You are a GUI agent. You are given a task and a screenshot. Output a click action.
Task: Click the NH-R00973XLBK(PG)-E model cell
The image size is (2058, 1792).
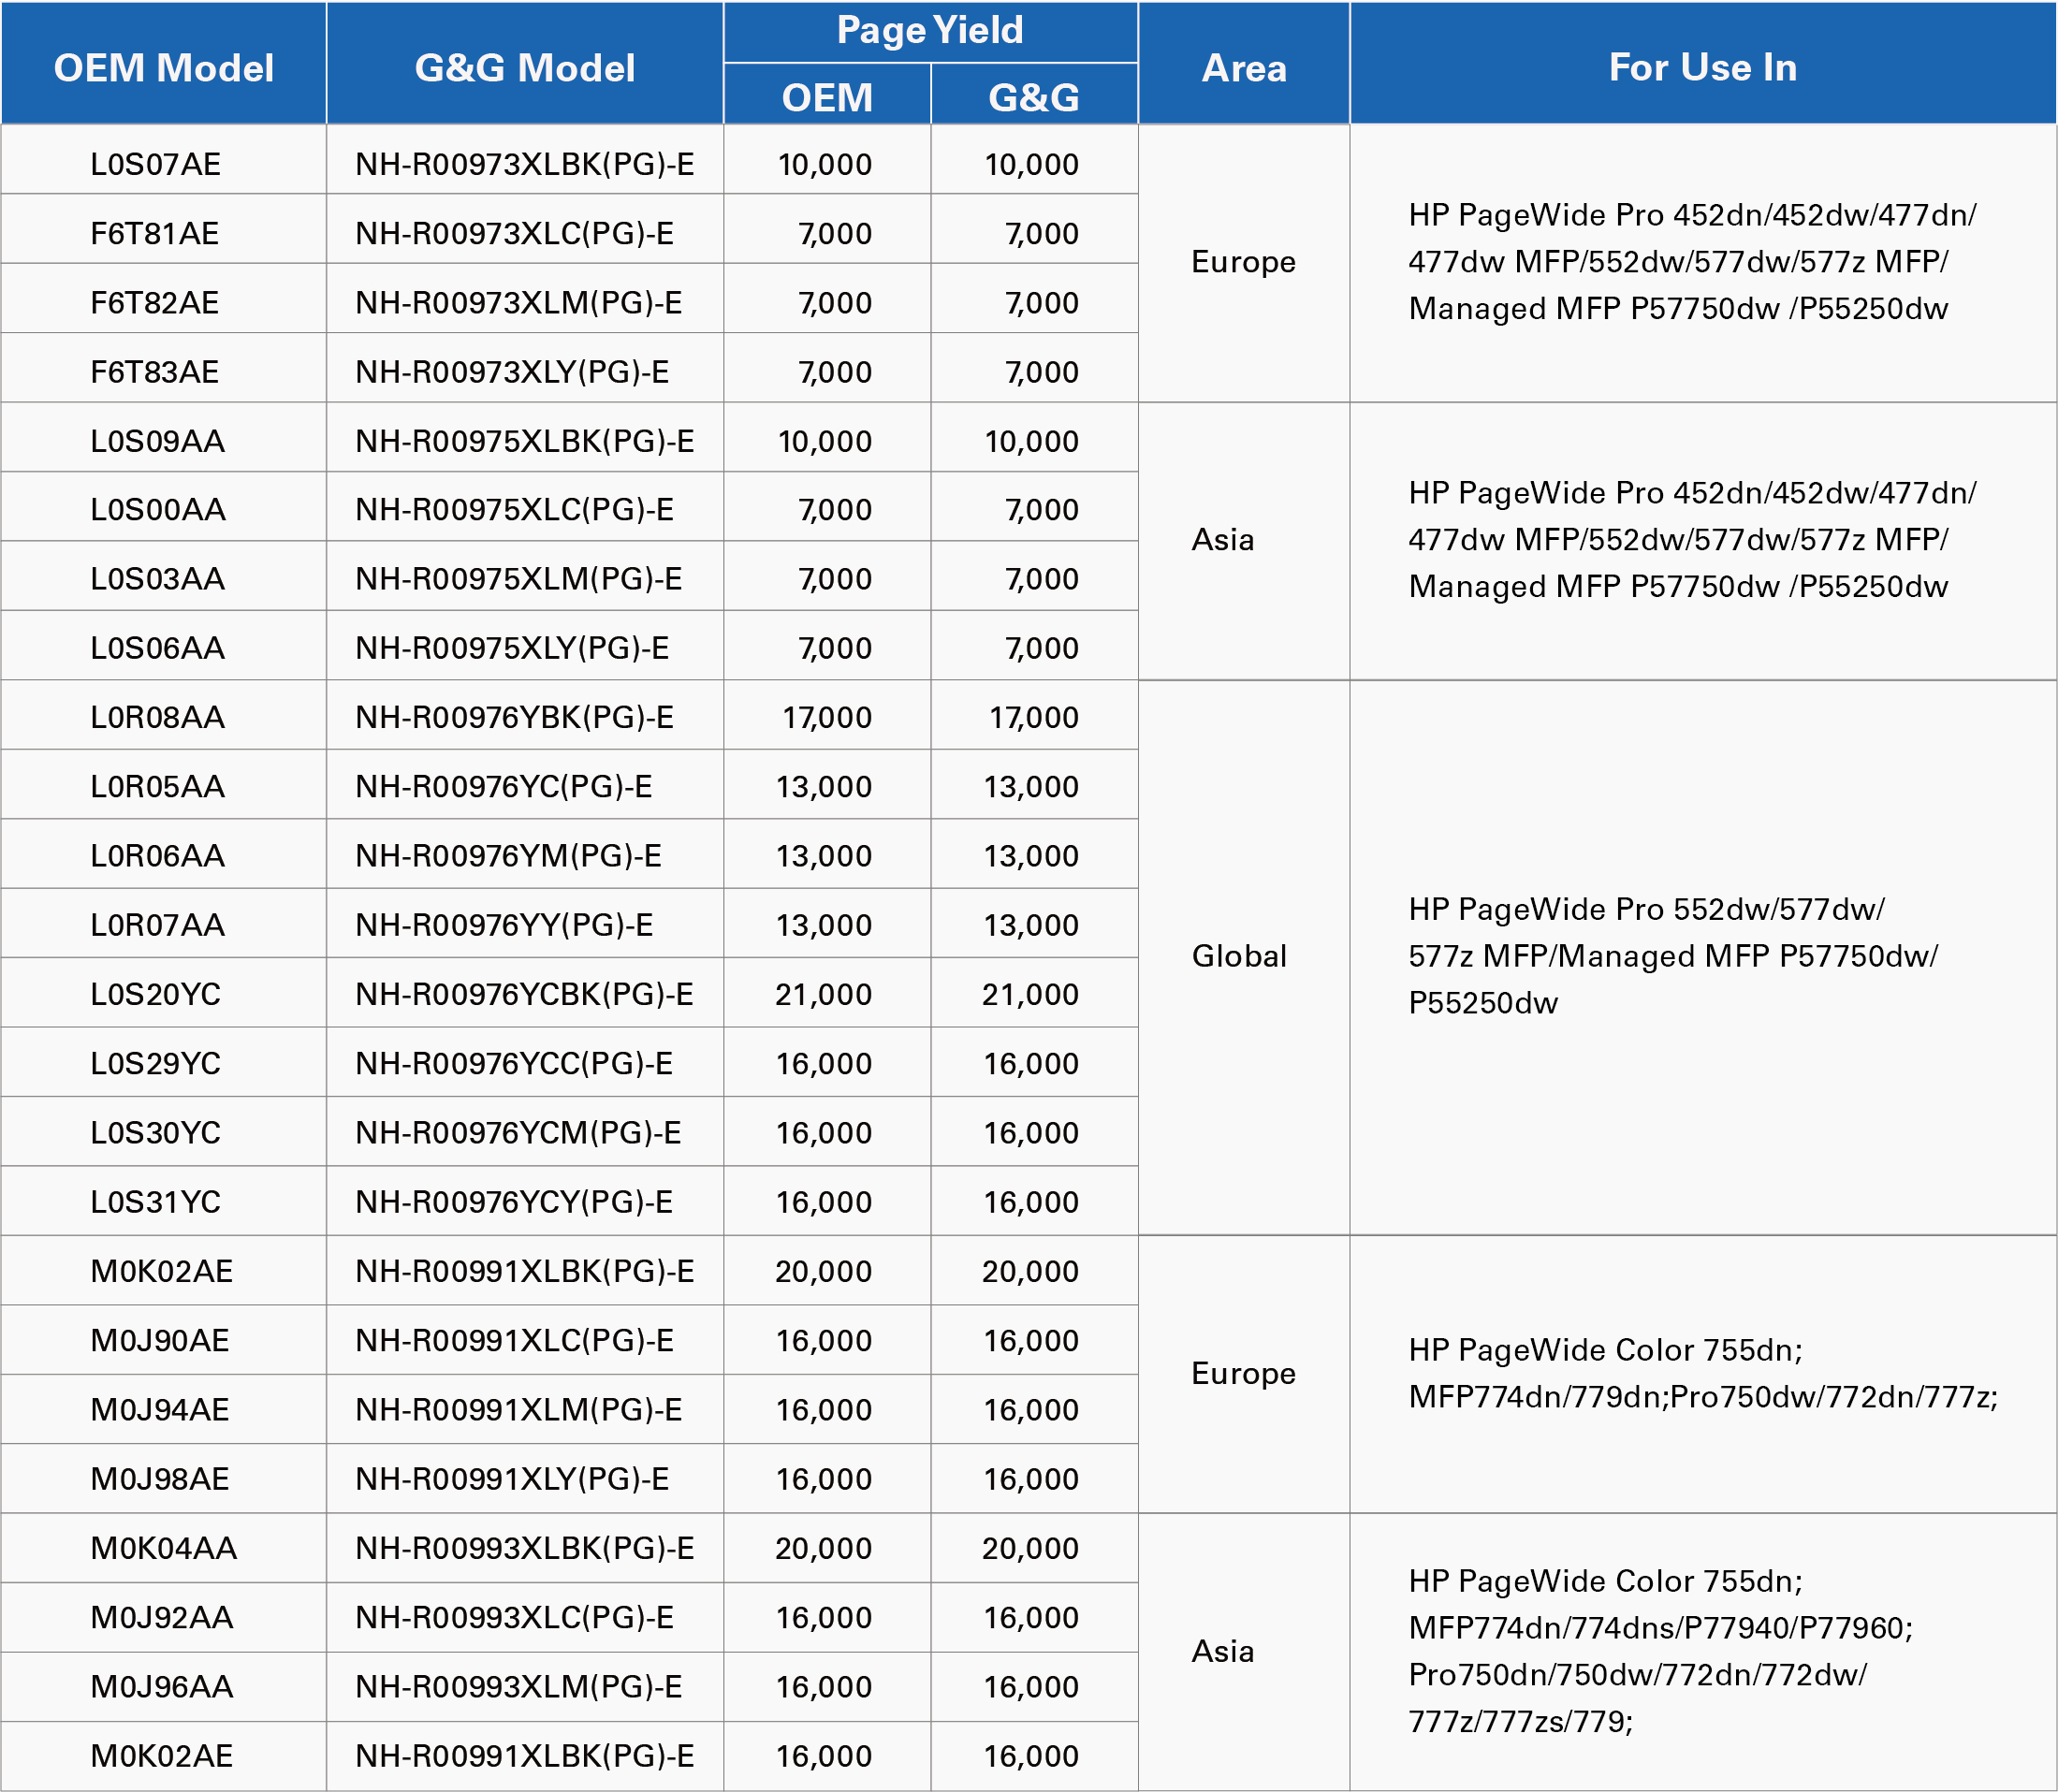point(525,160)
